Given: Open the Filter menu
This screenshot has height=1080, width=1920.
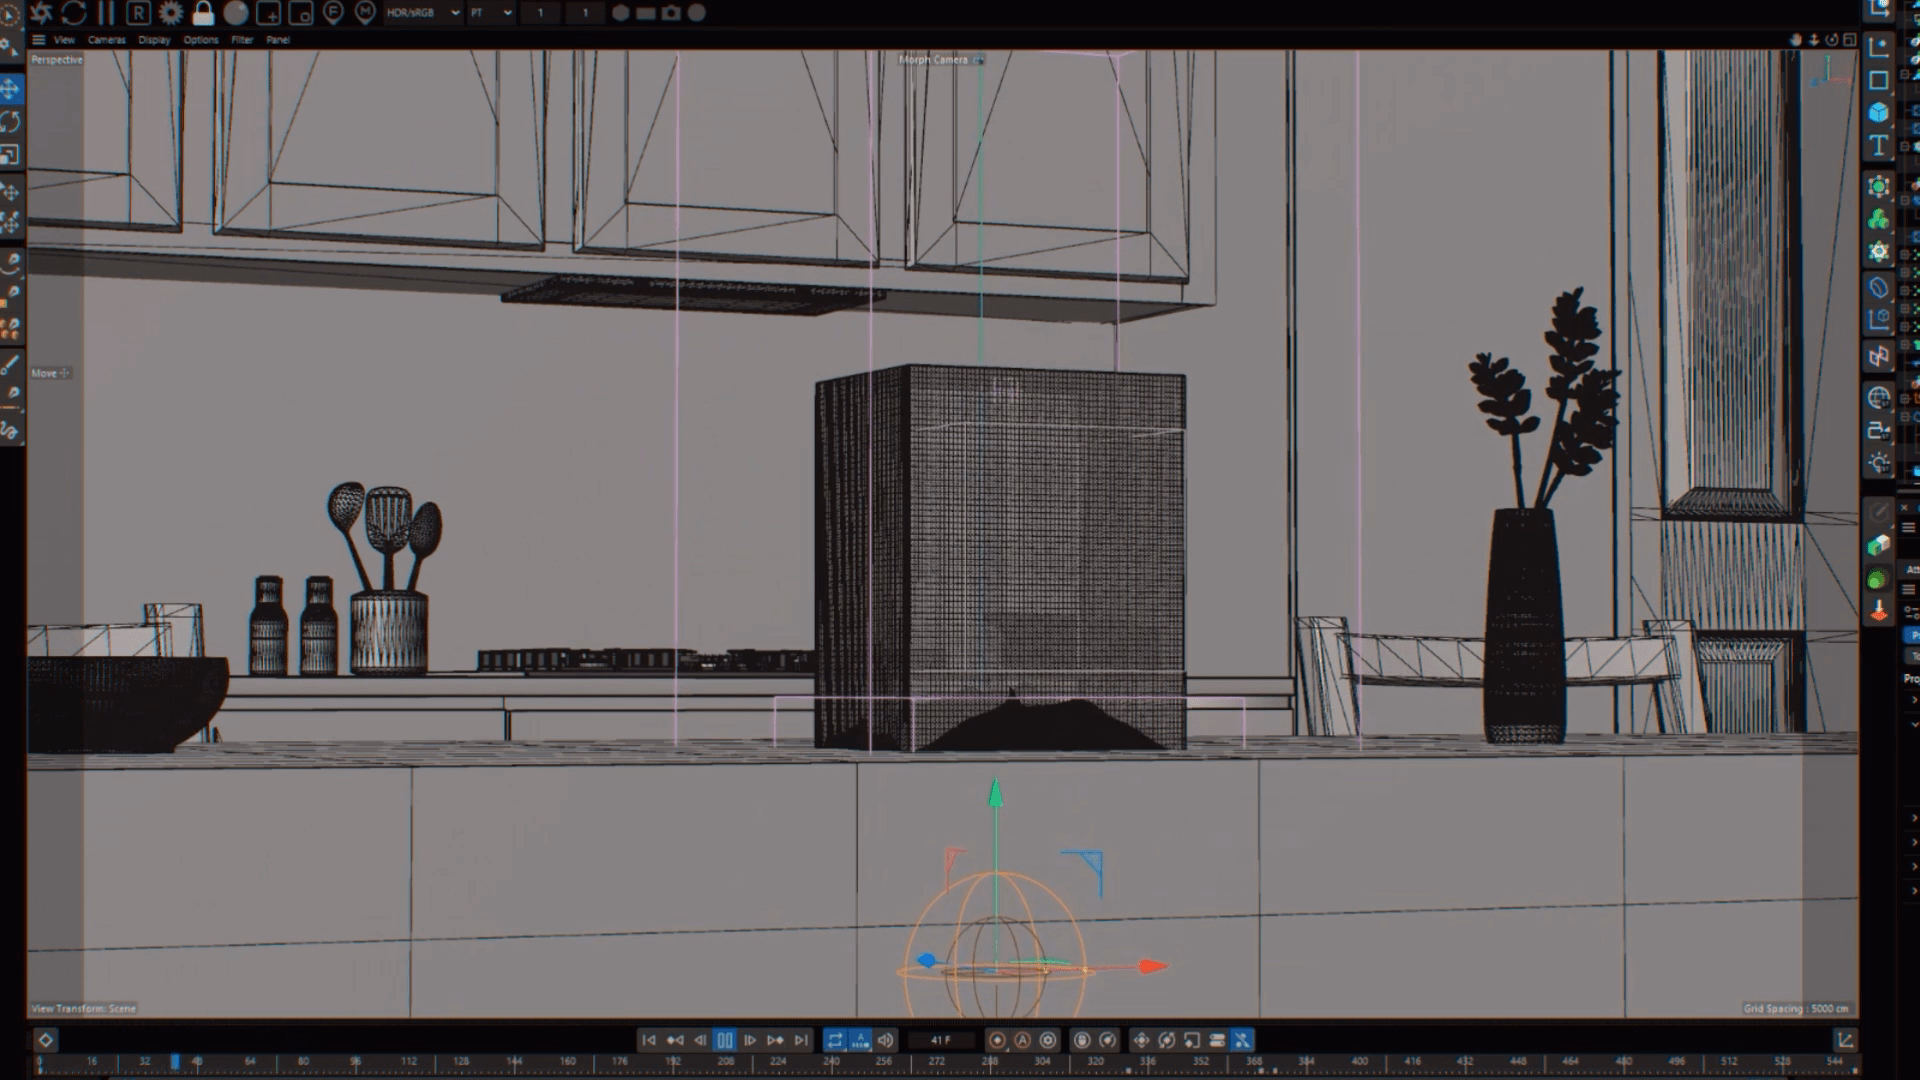Looking at the screenshot, I should (242, 40).
